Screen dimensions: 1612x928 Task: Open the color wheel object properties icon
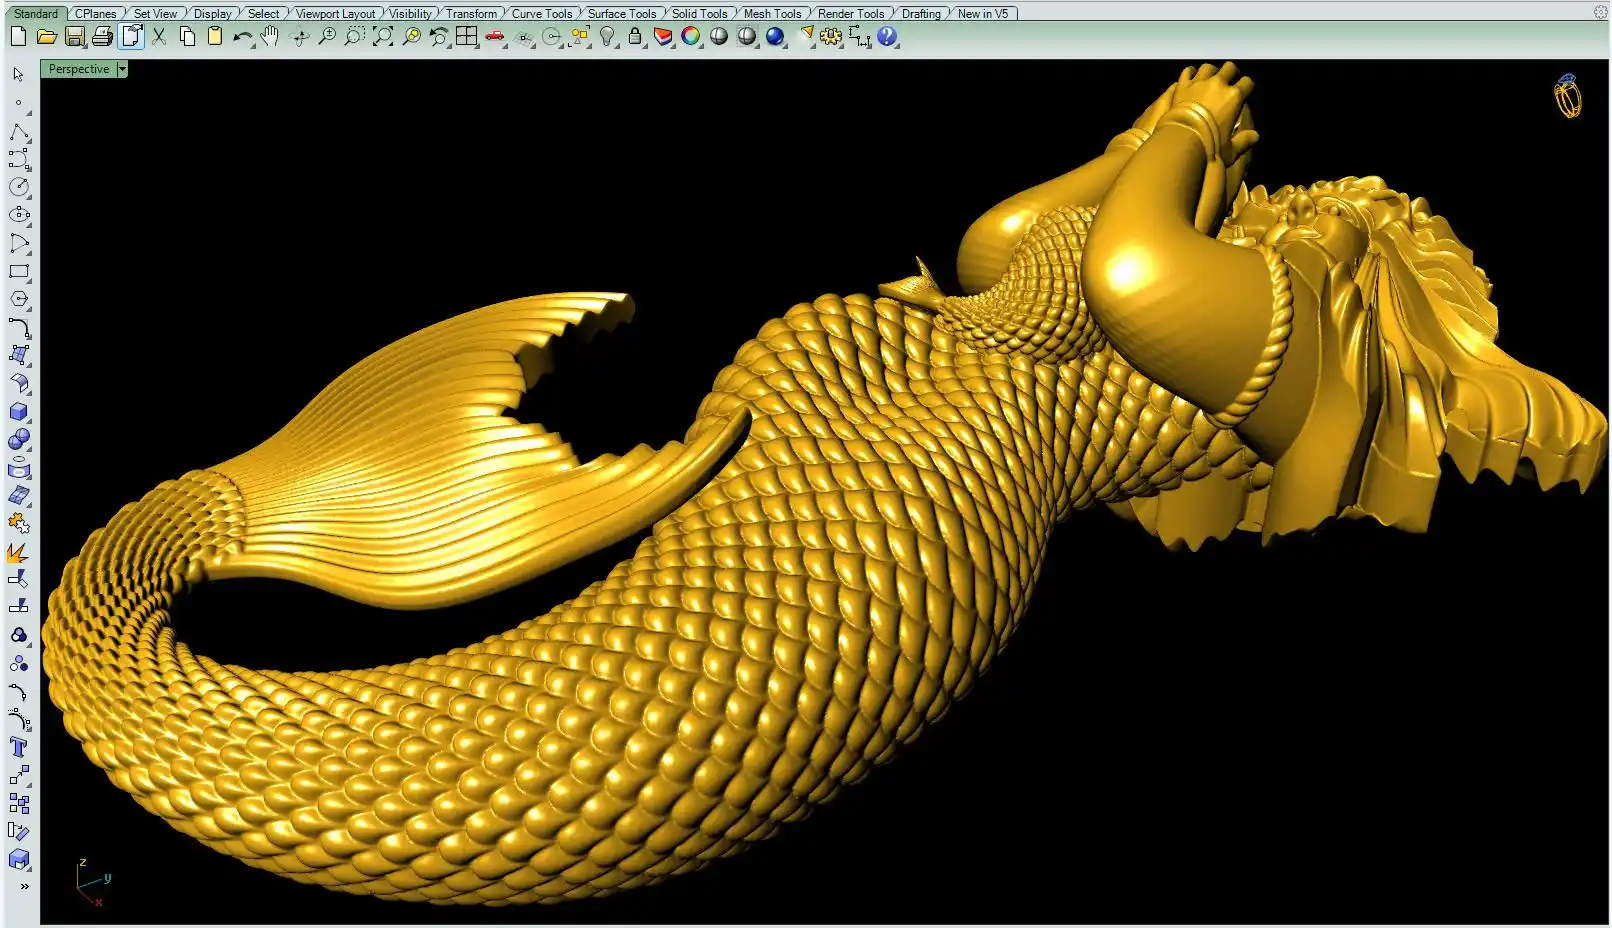pyautogui.click(x=691, y=37)
